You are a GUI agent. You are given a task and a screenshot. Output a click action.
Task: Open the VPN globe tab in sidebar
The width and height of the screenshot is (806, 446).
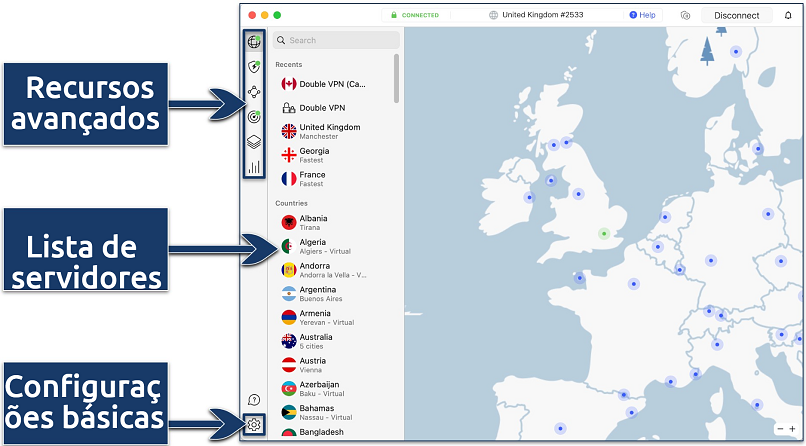[253, 41]
